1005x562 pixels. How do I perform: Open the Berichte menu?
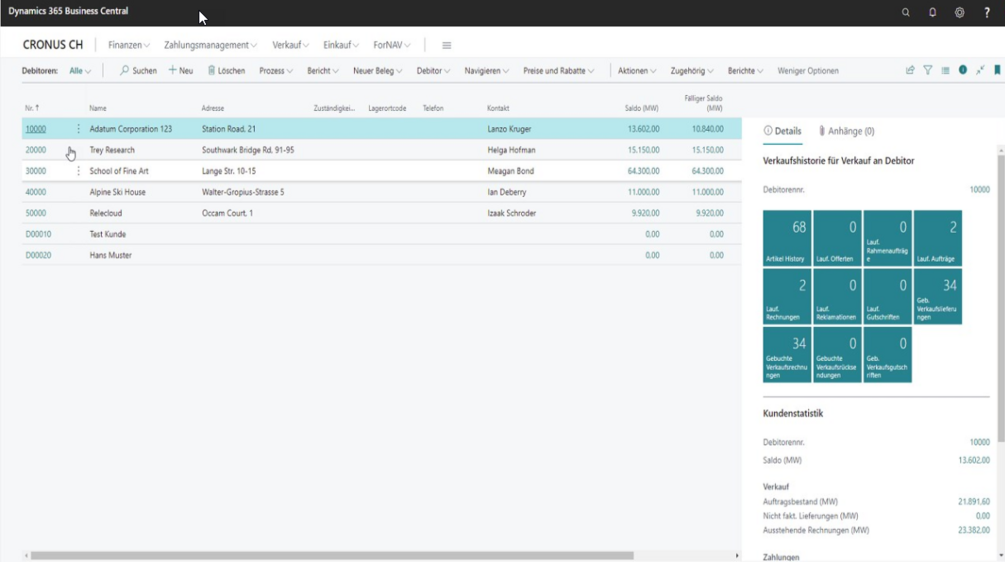coord(745,70)
